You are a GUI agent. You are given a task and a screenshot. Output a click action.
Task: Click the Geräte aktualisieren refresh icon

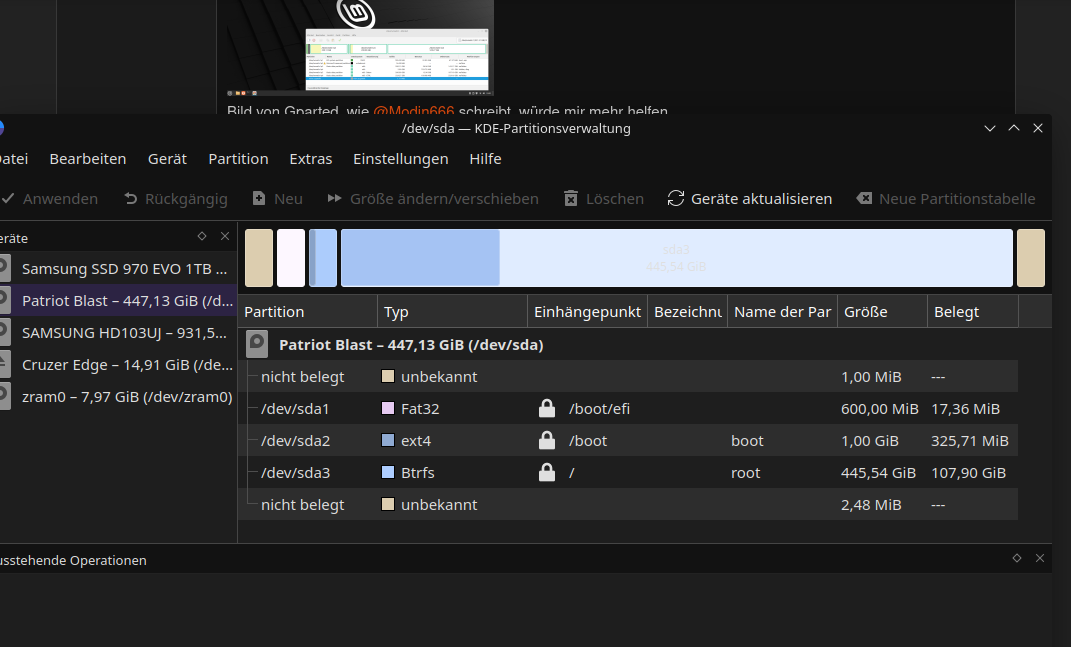pyautogui.click(x=676, y=198)
